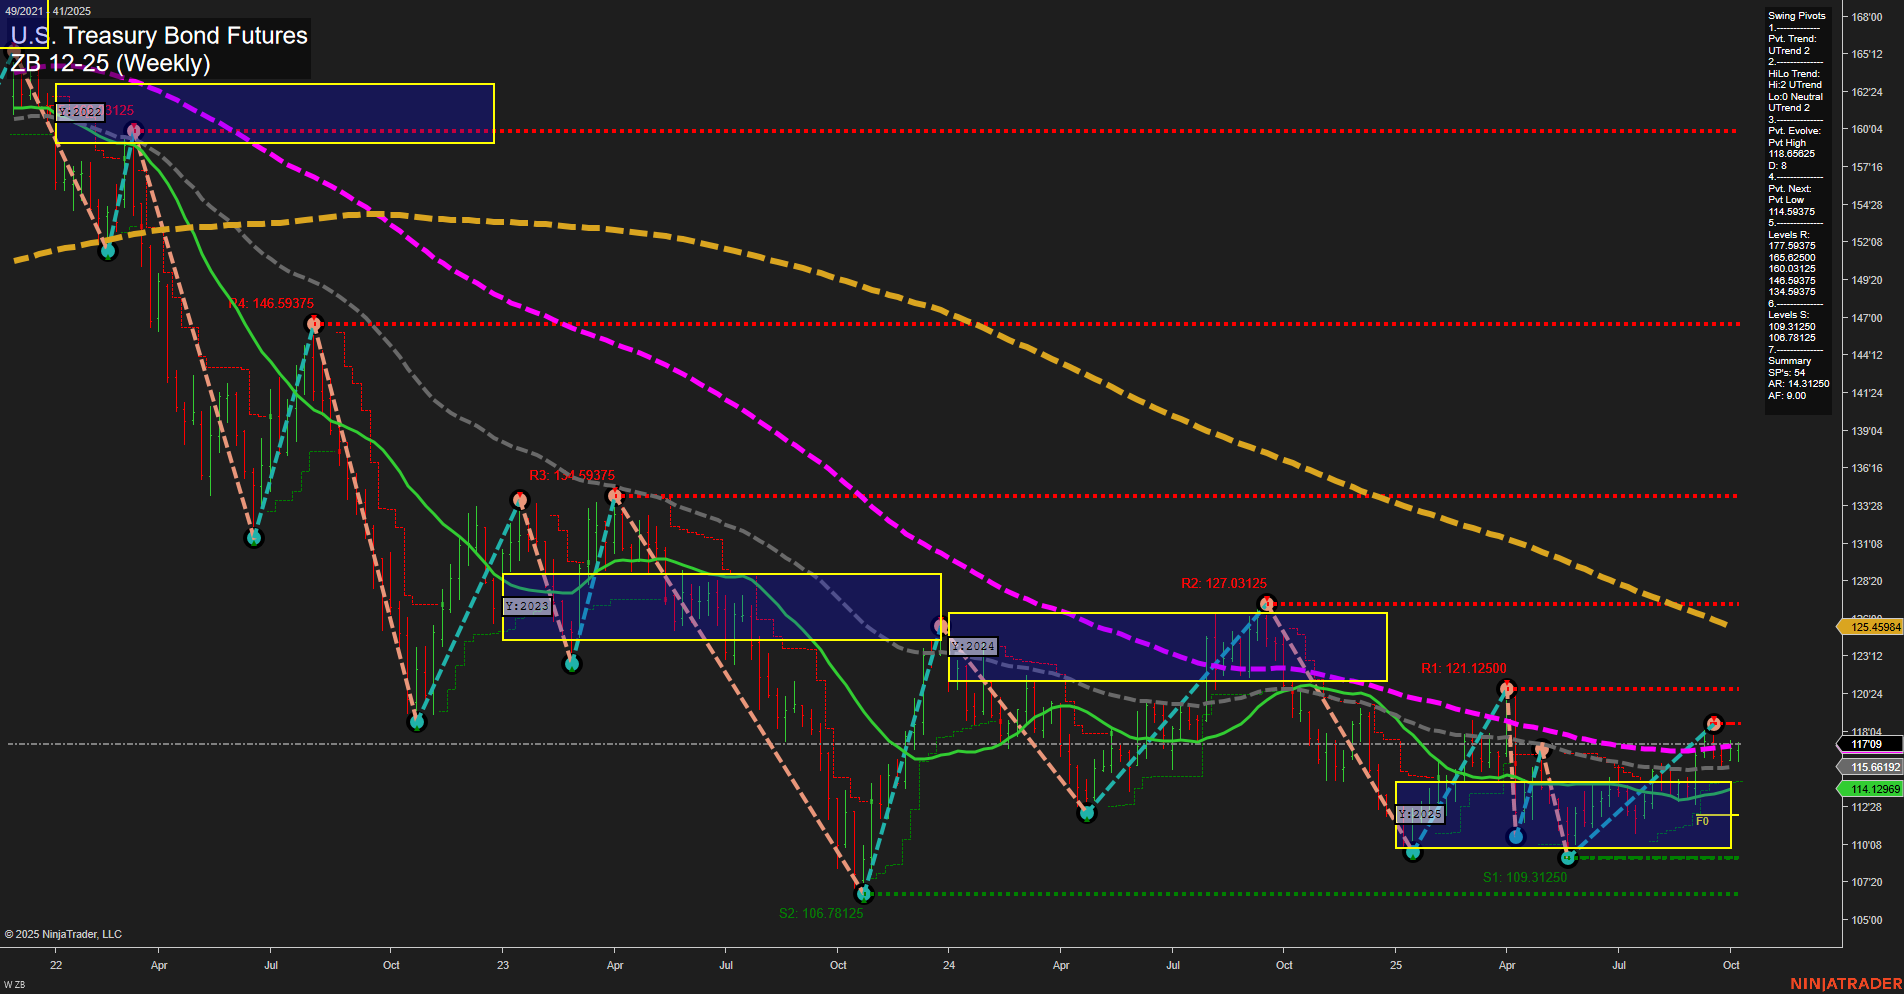Click the S1: 109.31250 support label
The image size is (1904, 994).
[x=1526, y=875]
